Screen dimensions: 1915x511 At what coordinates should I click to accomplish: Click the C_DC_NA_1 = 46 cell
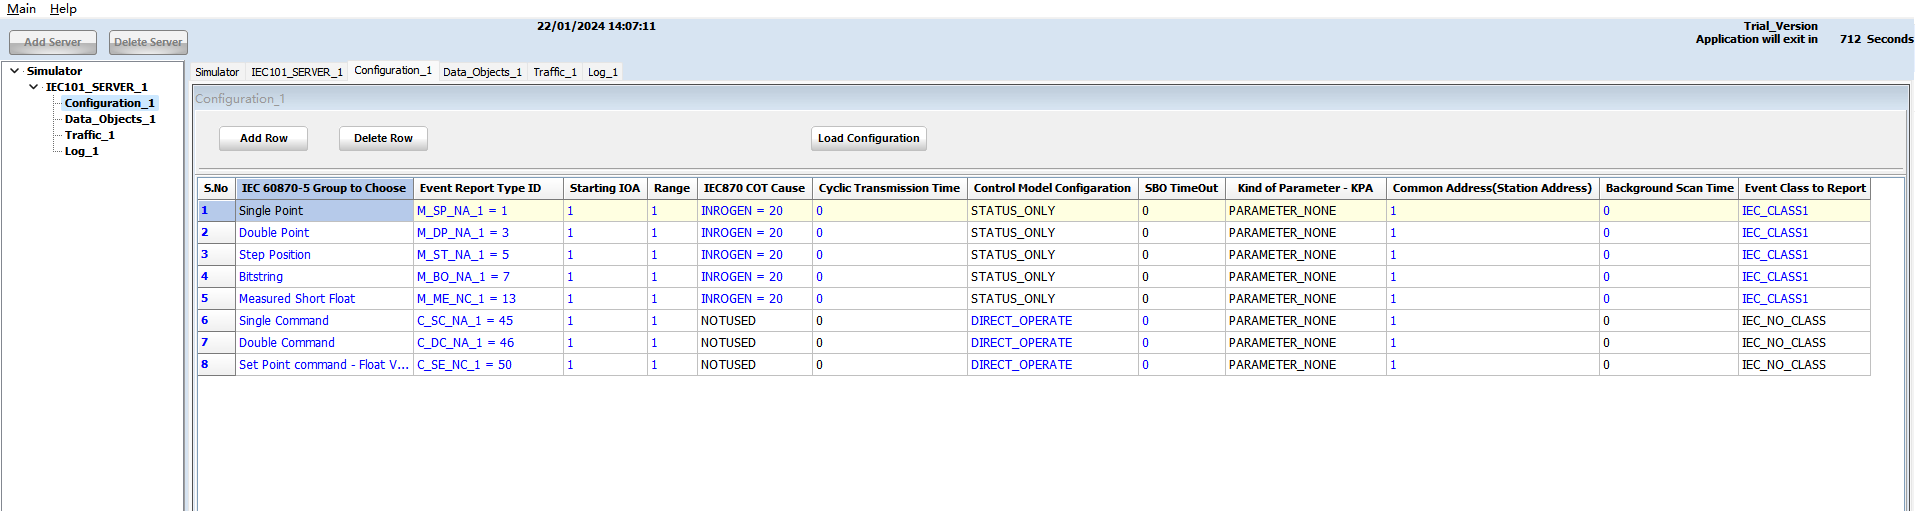[x=488, y=343]
